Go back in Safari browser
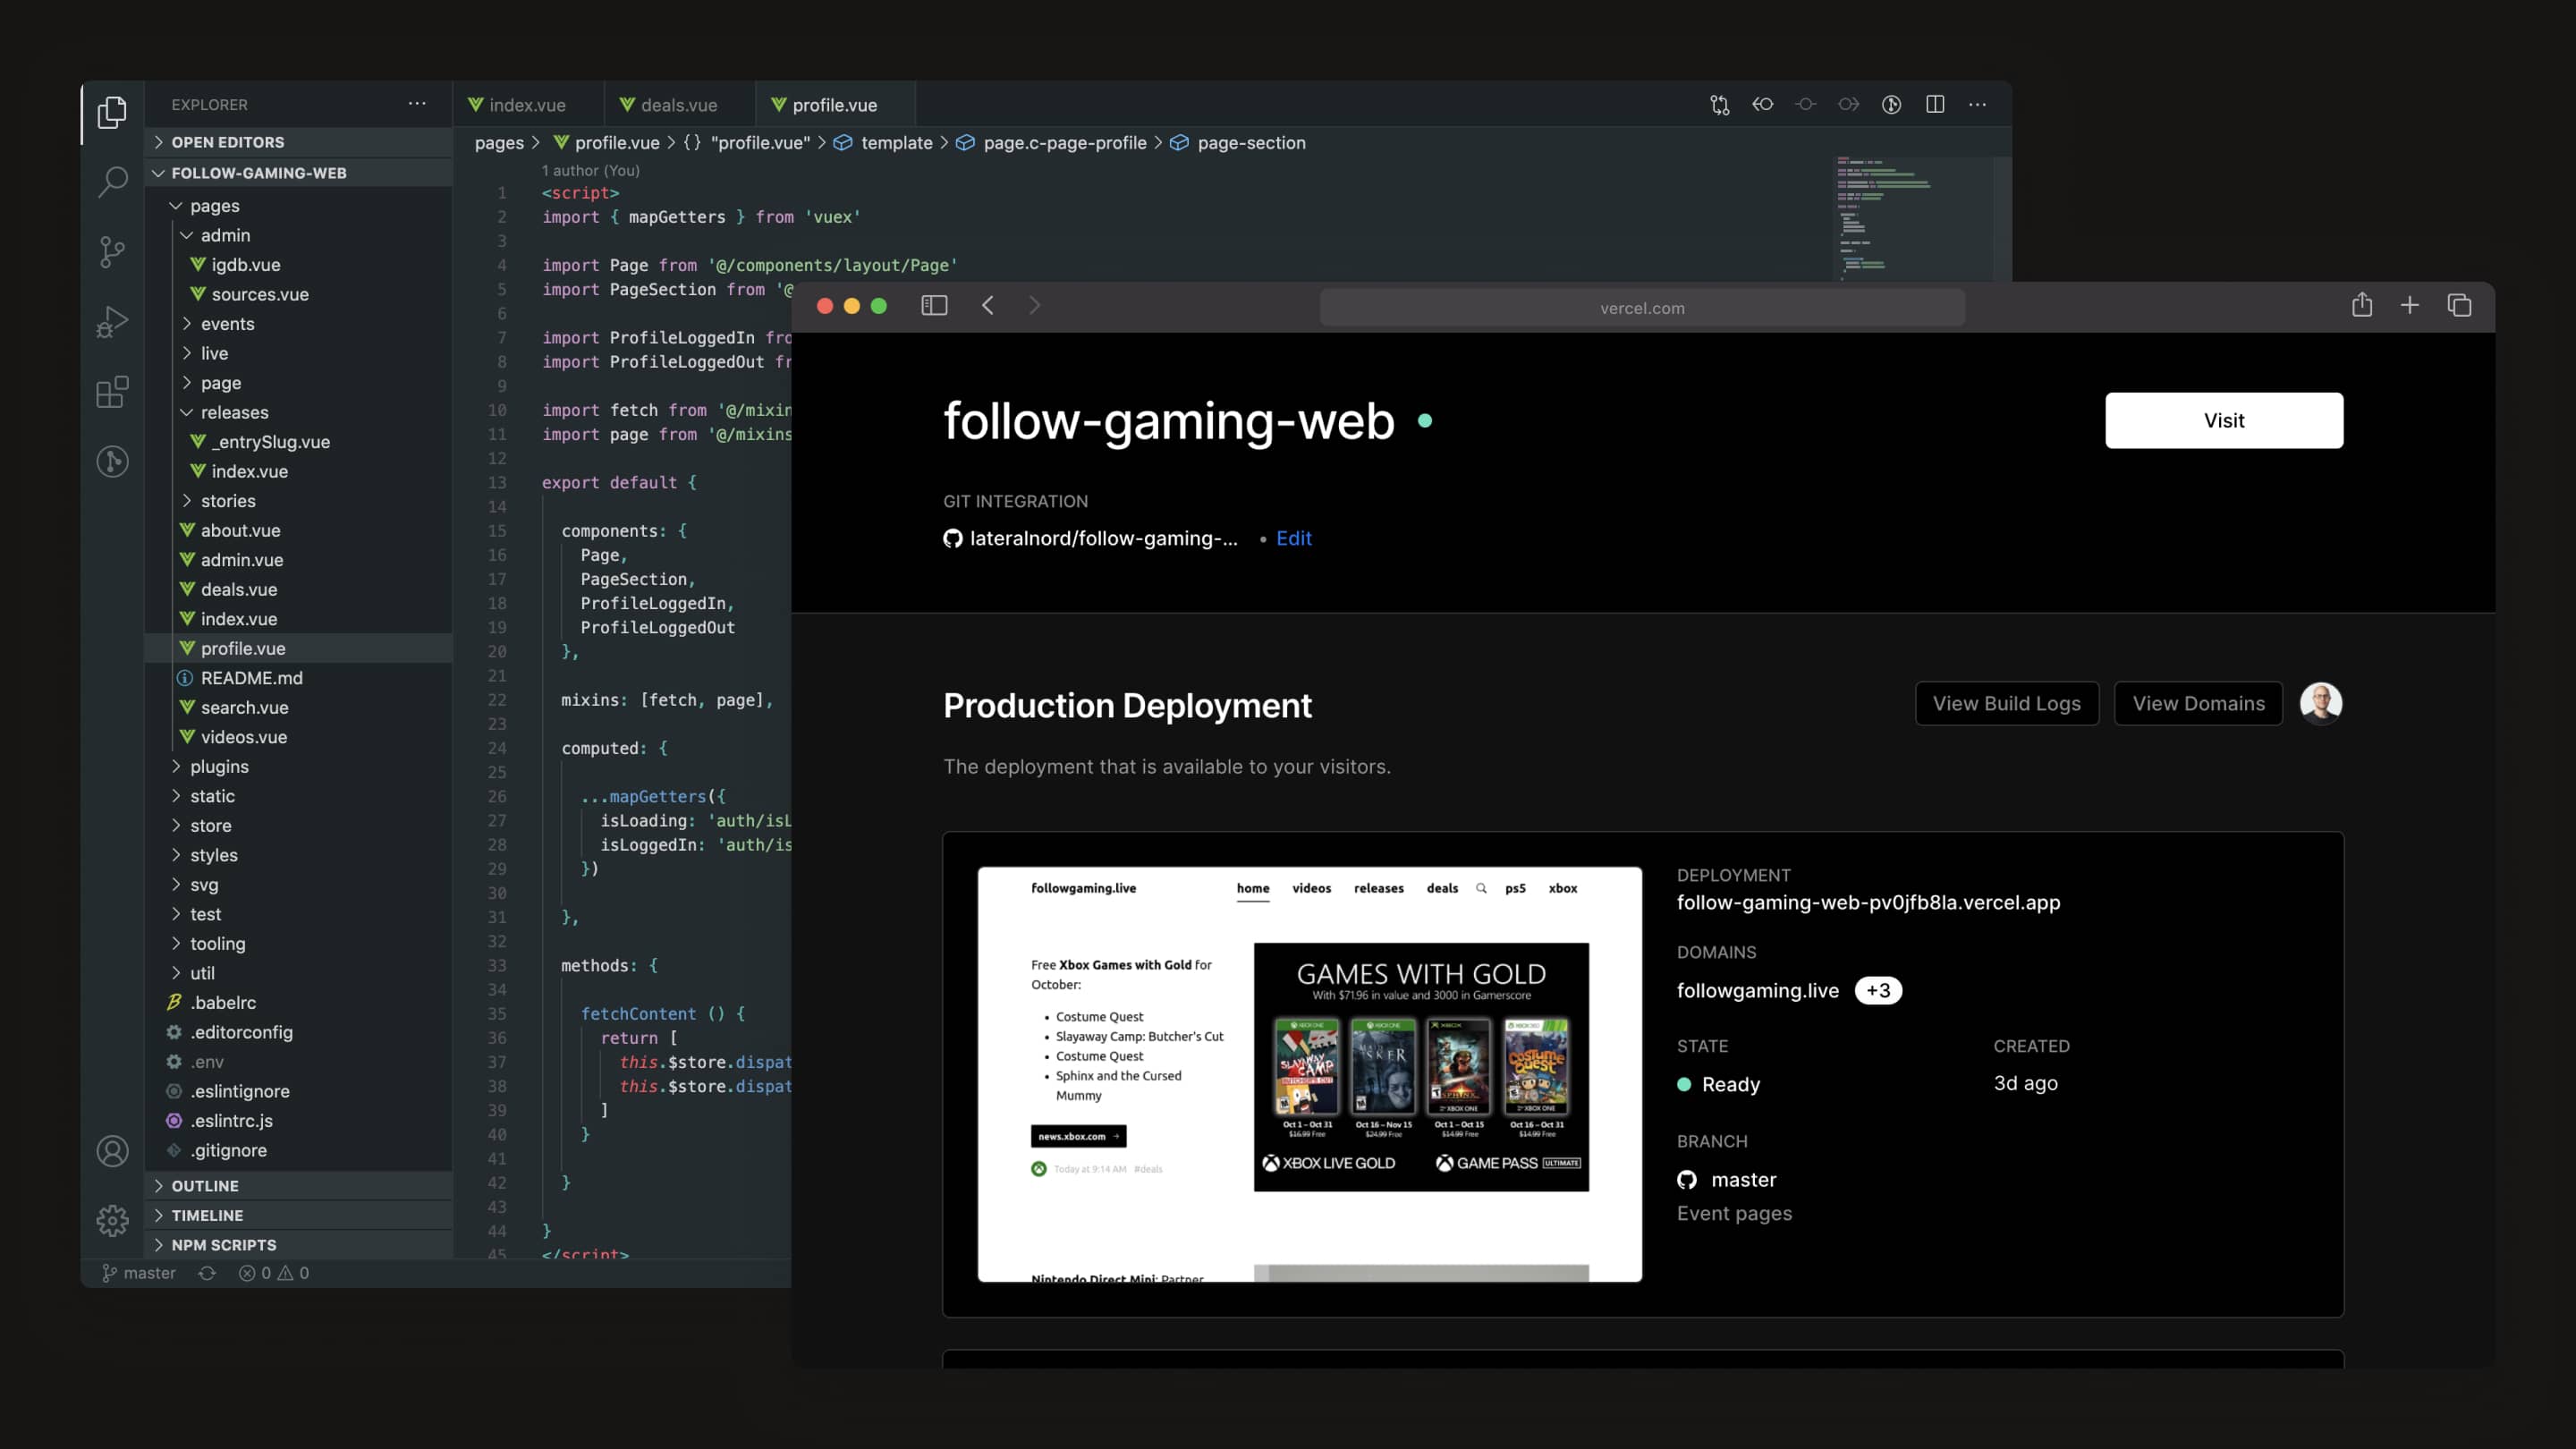 (988, 305)
